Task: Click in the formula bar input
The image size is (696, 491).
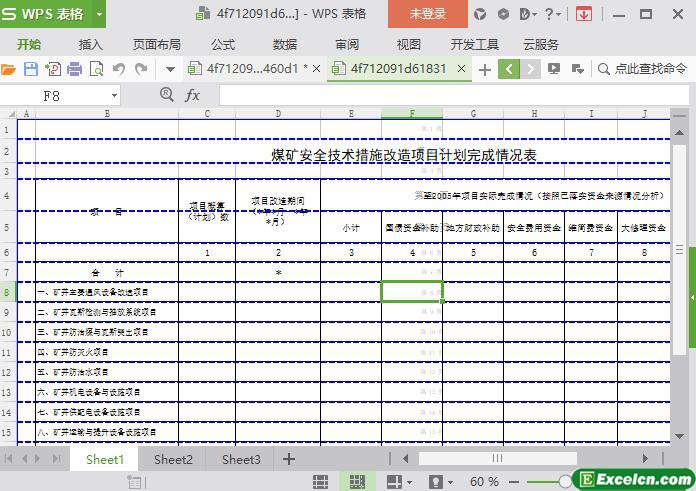Action: (454, 95)
